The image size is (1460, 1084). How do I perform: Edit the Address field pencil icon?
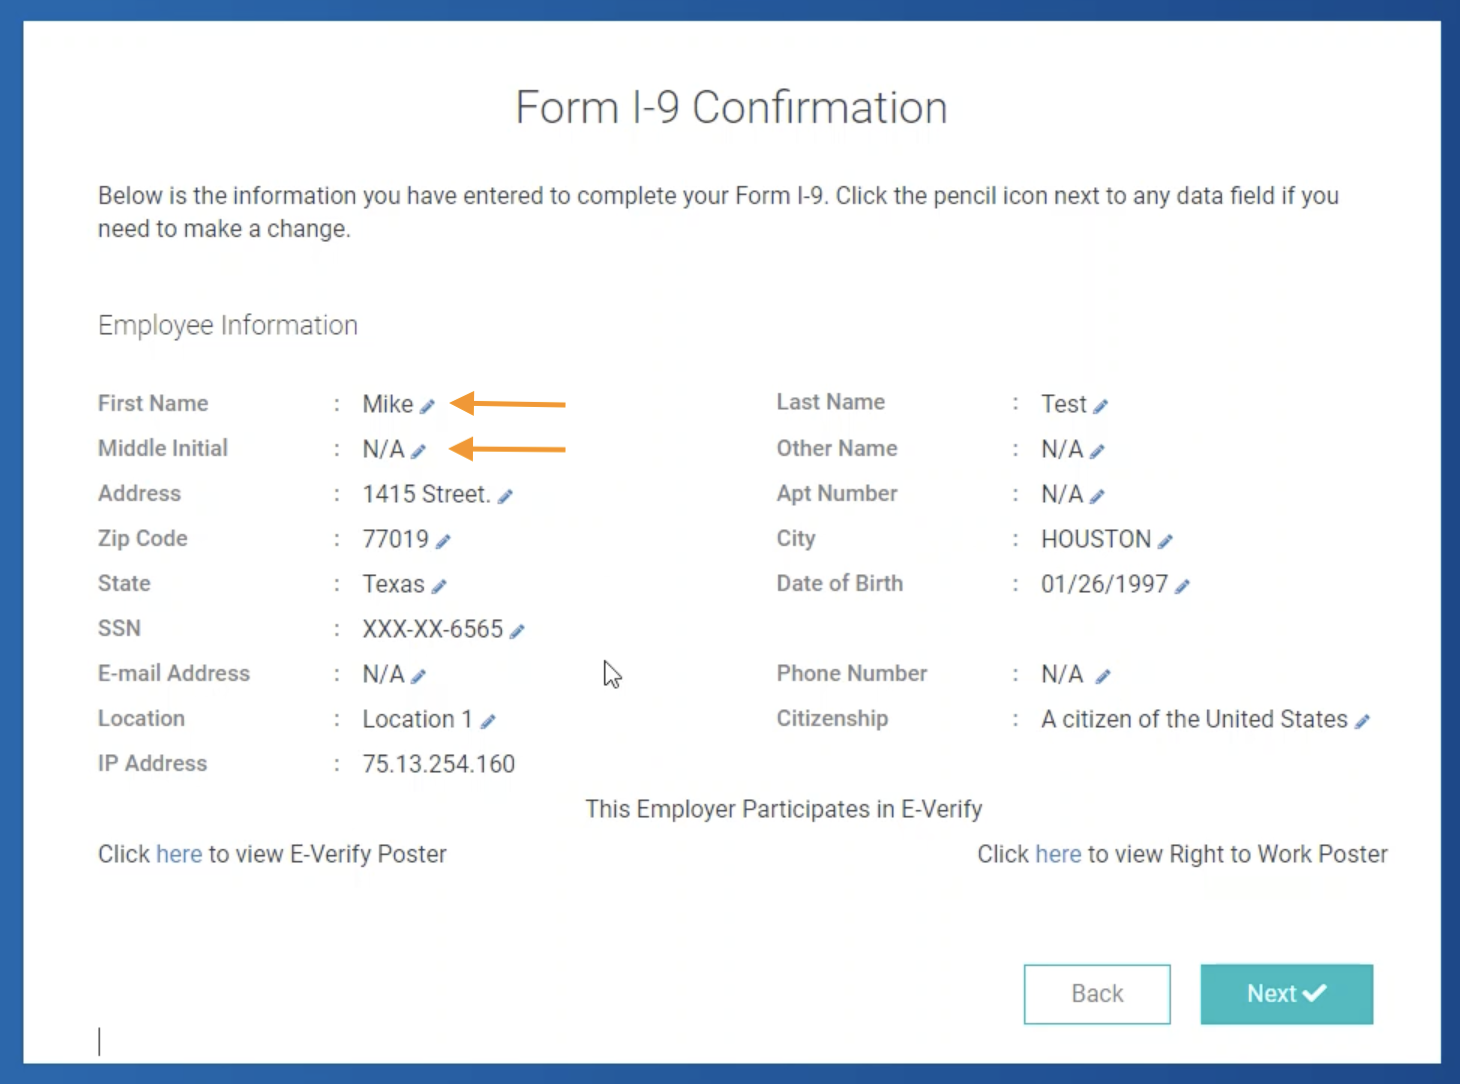pos(505,496)
